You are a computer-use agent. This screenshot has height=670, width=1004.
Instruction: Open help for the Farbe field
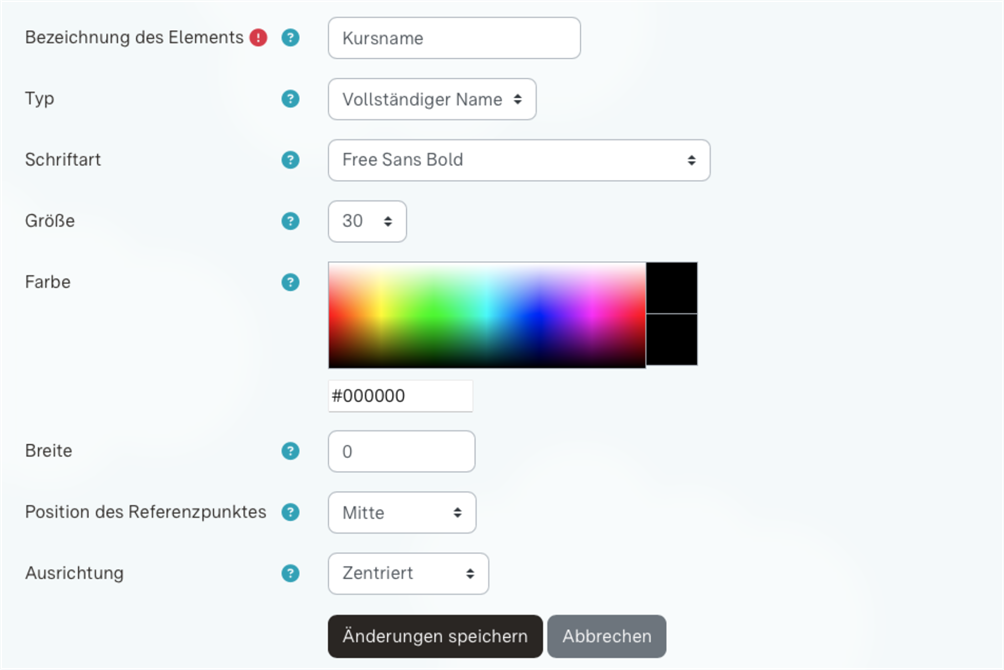click(290, 282)
